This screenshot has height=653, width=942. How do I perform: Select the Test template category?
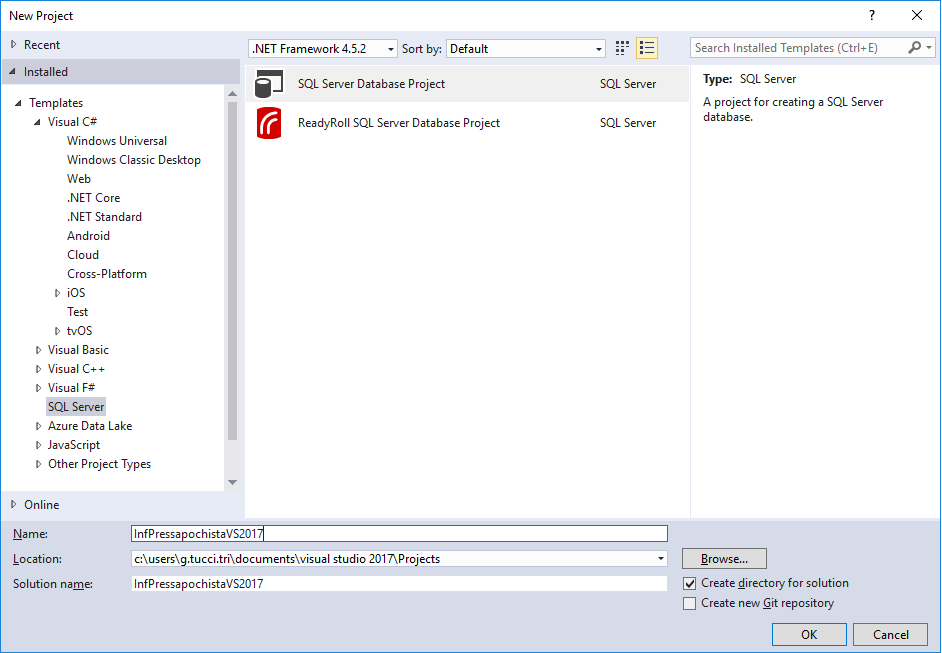[77, 312]
